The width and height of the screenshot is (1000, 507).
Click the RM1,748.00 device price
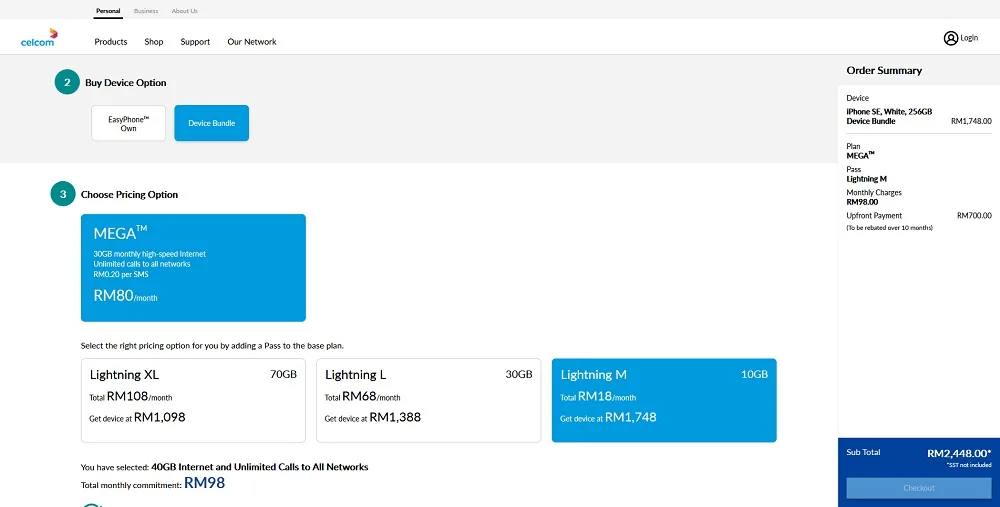click(971, 121)
